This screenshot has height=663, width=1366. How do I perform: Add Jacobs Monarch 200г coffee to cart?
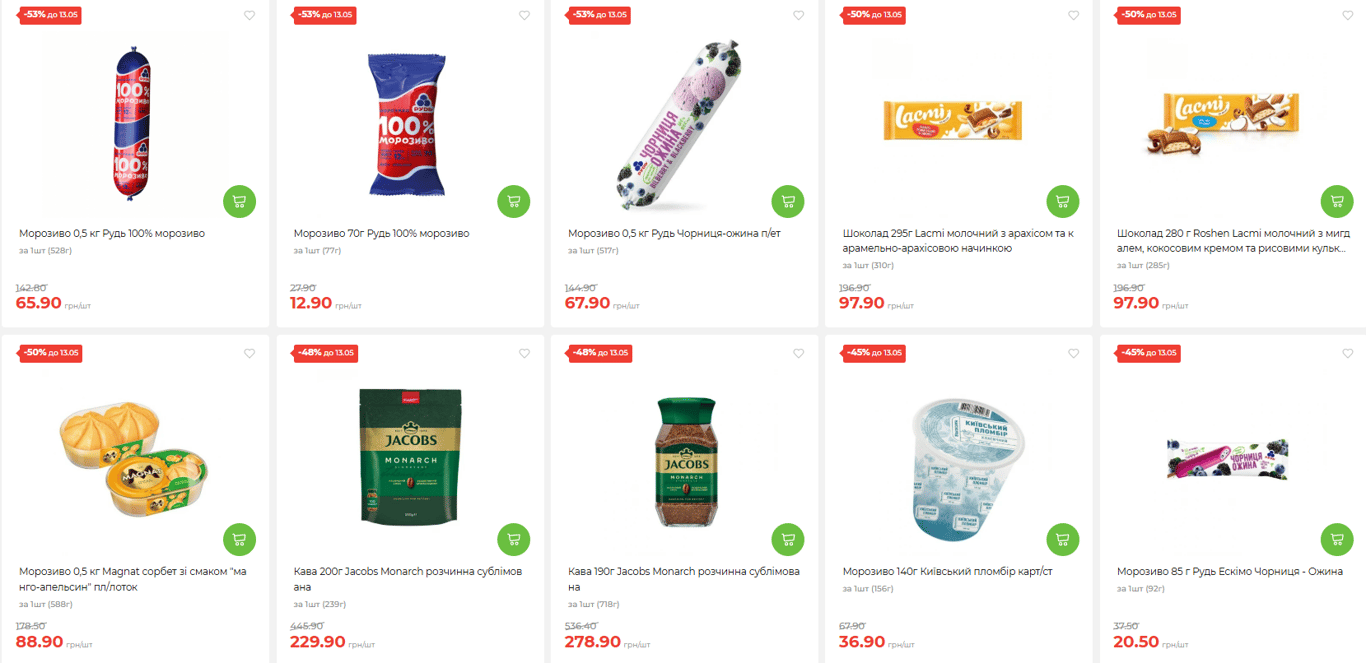514,539
